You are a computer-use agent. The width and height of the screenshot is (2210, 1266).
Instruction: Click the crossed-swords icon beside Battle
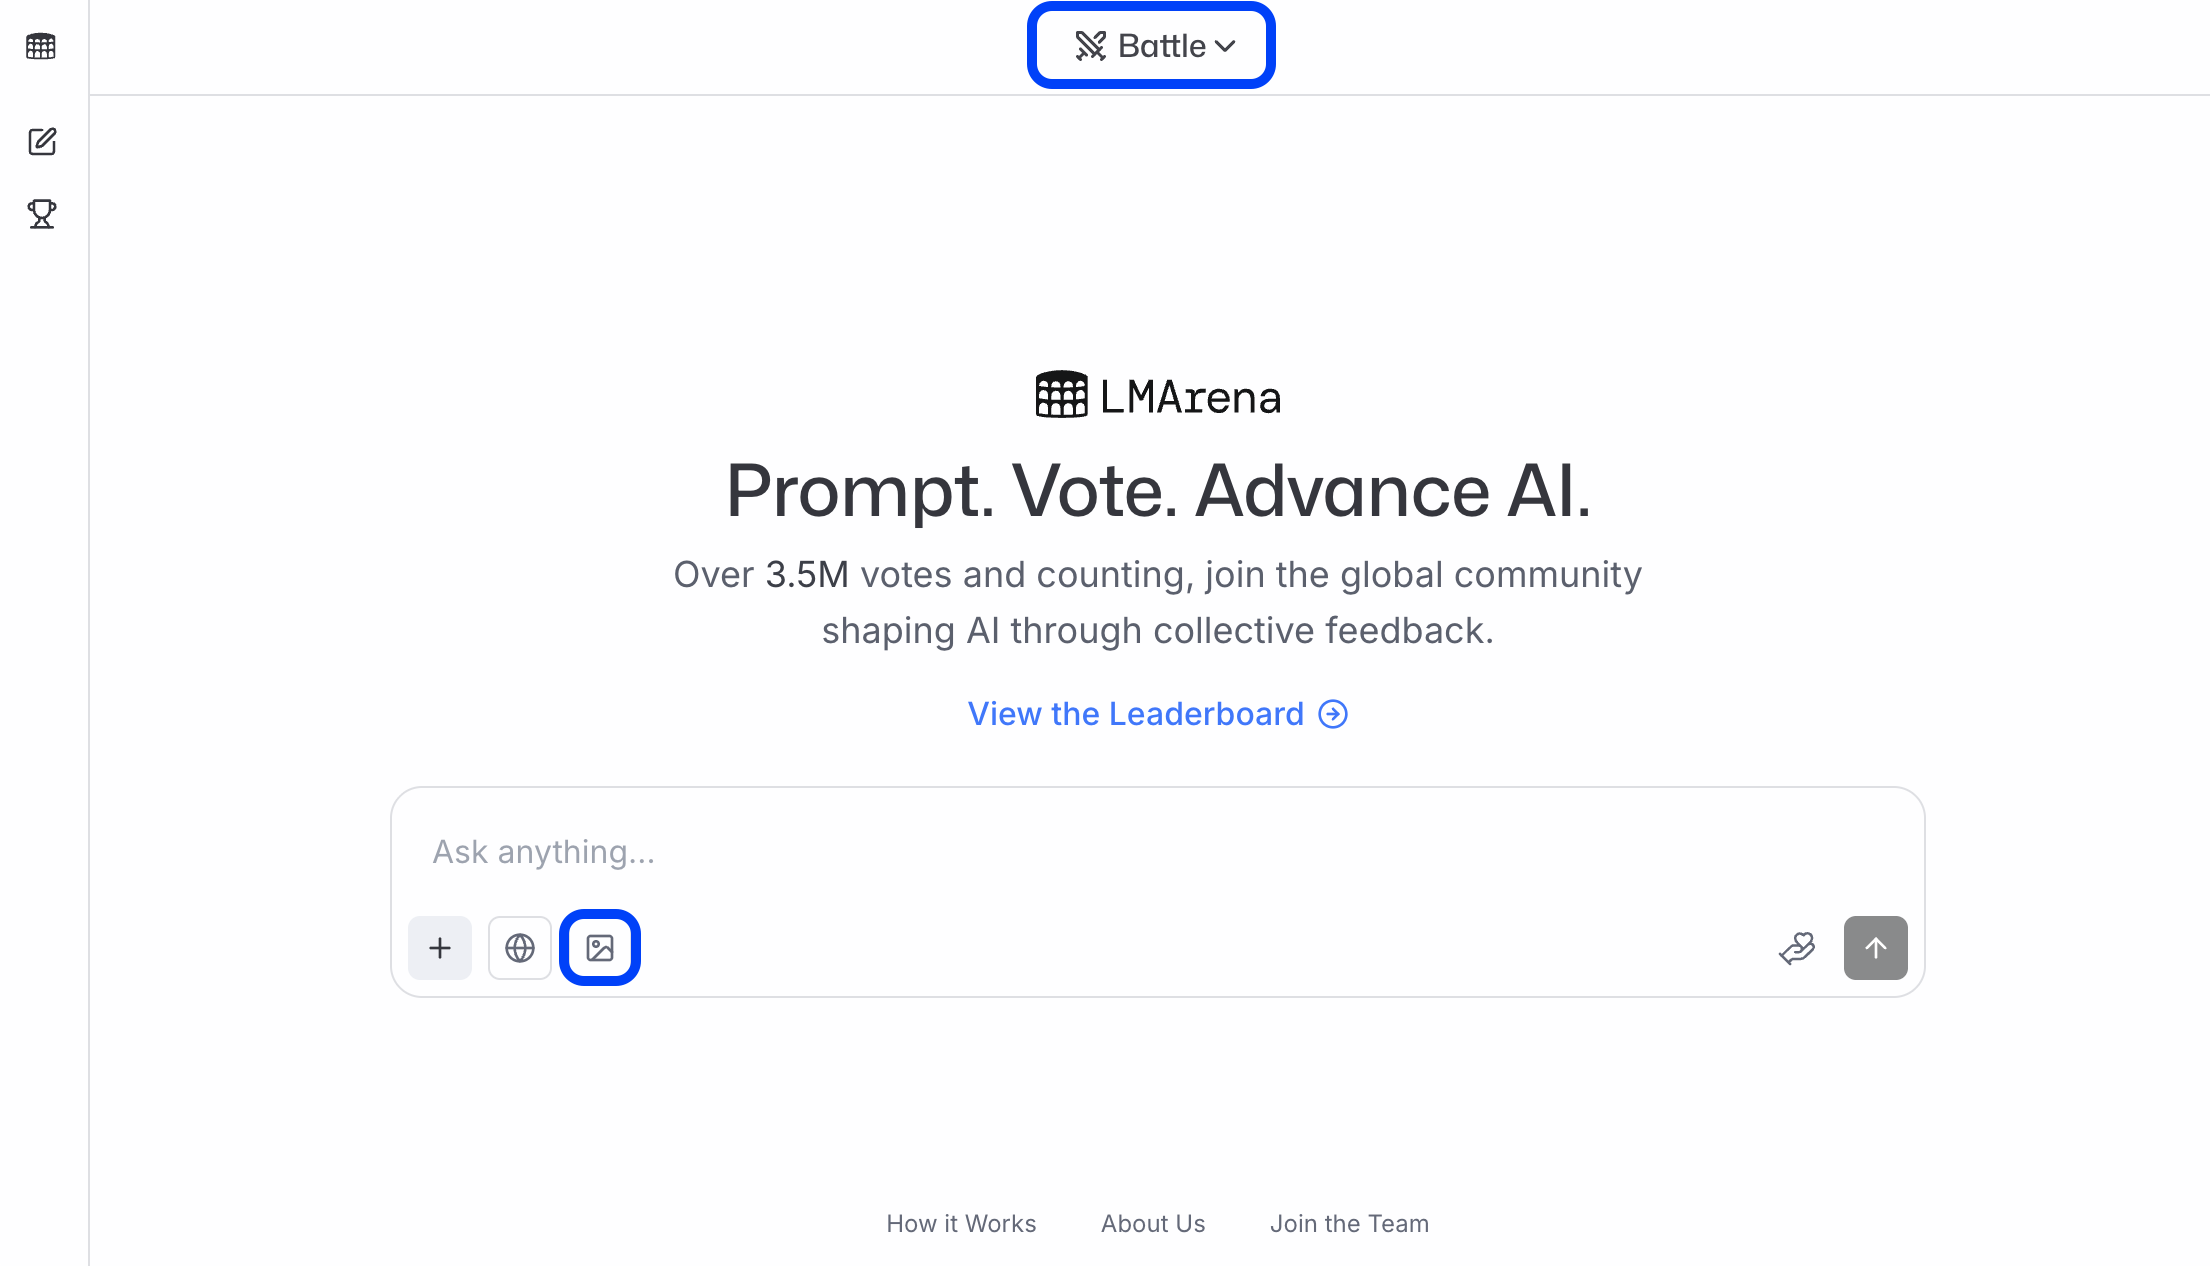point(1090,46)
